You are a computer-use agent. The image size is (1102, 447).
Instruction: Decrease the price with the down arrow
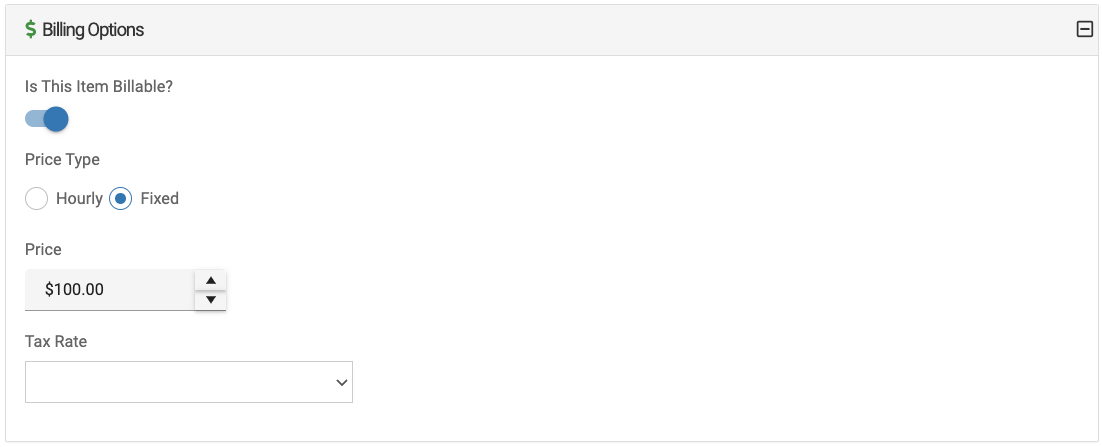210,299
